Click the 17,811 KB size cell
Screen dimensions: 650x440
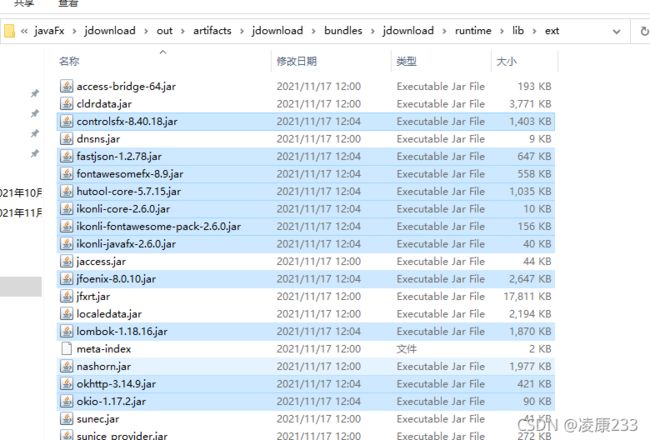[527, 297]
